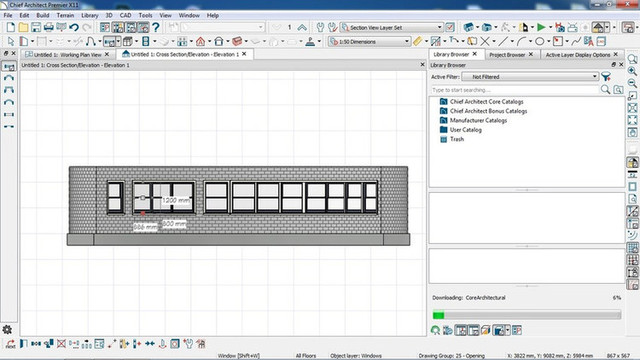
Task: Switch to Active Layer Display Options tab
Action: [x=578, y=54]
